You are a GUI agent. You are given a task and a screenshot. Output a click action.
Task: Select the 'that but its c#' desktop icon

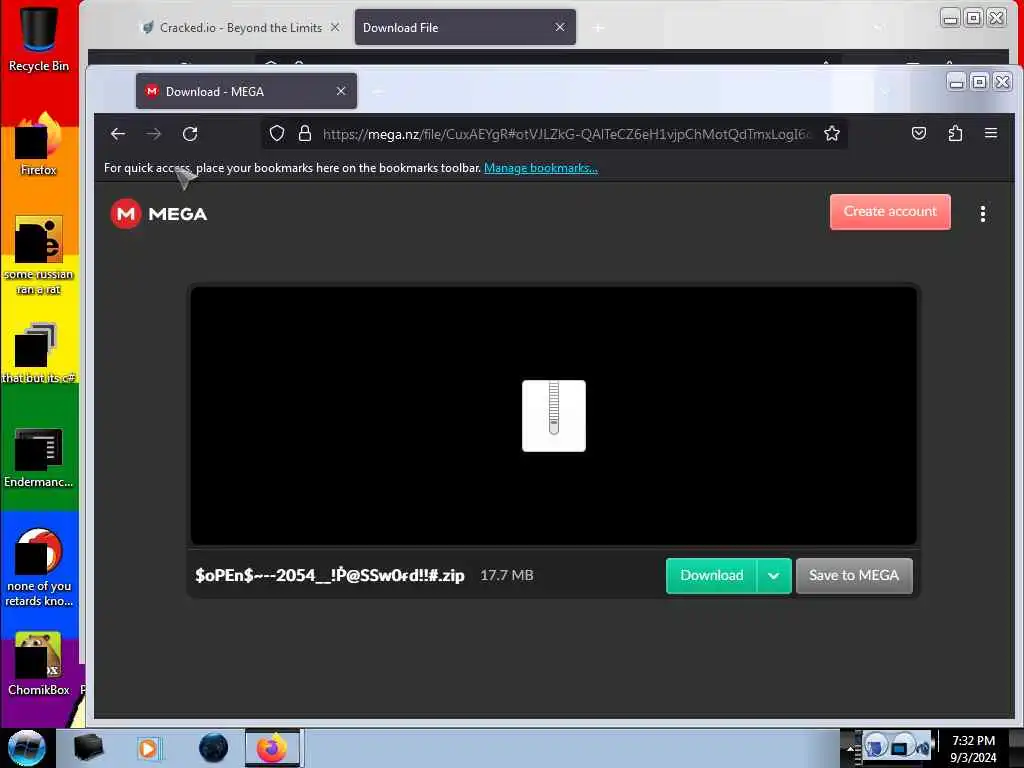39,353
